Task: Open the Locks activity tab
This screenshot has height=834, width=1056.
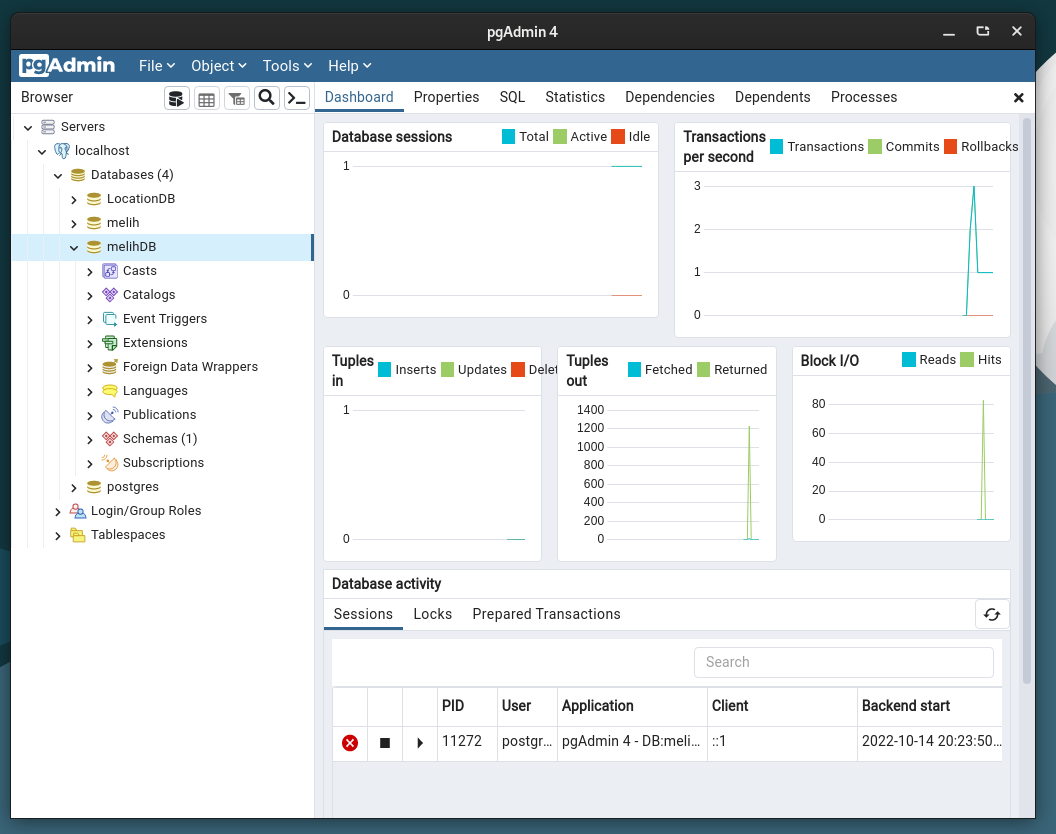Action: (432, 614)
